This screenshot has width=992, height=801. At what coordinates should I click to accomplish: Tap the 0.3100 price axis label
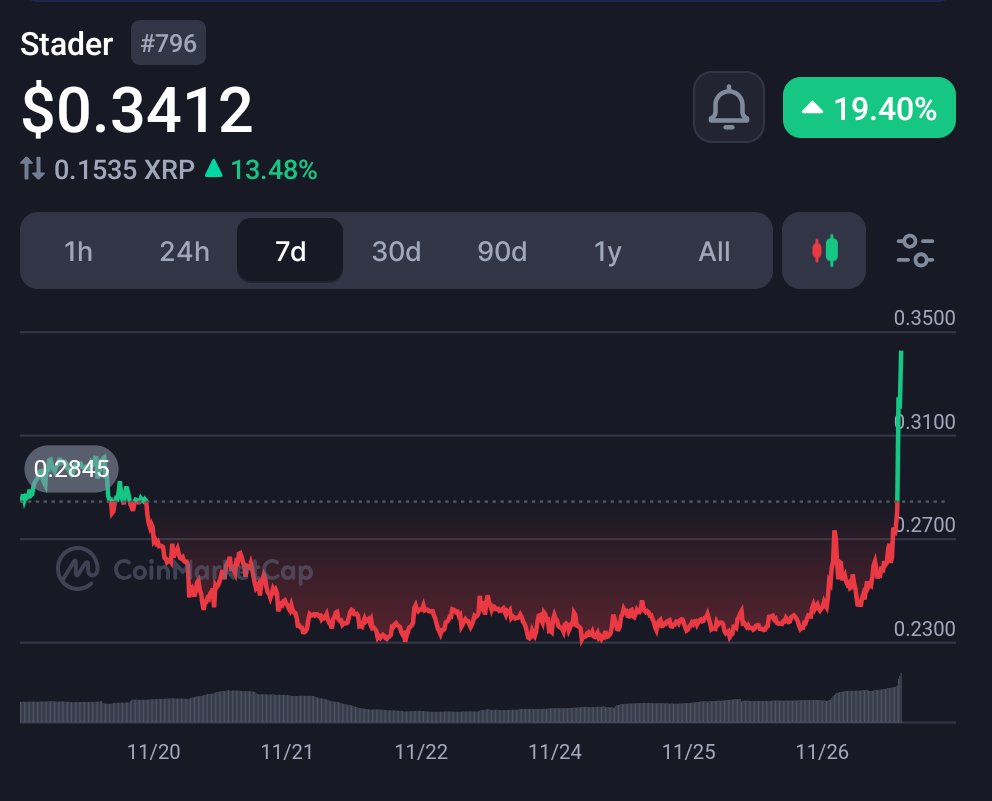click(924, 421)
